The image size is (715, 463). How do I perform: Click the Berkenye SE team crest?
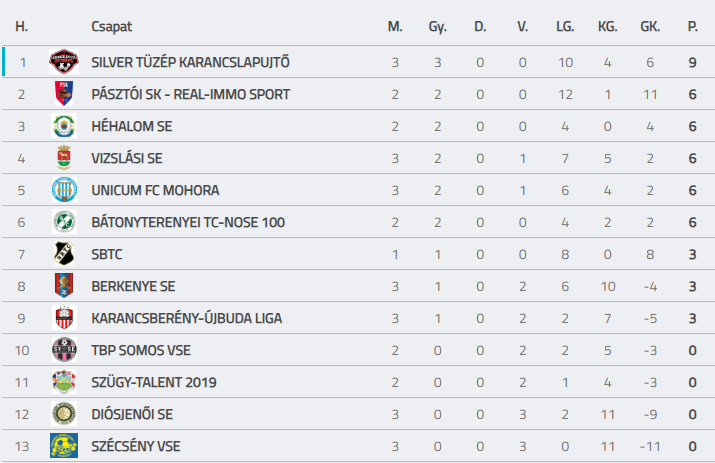pos(64,286)
